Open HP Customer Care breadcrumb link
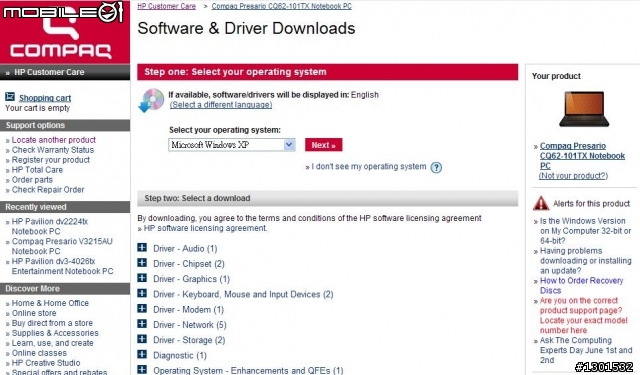This screenshot has width=640, height=375. tap(167, 6)
